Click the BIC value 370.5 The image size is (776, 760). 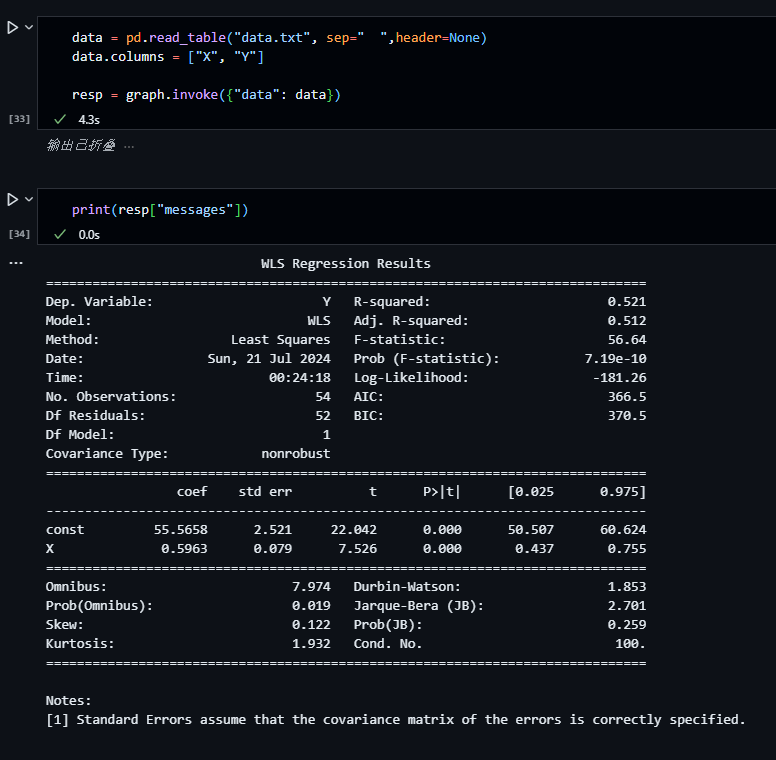627,416
